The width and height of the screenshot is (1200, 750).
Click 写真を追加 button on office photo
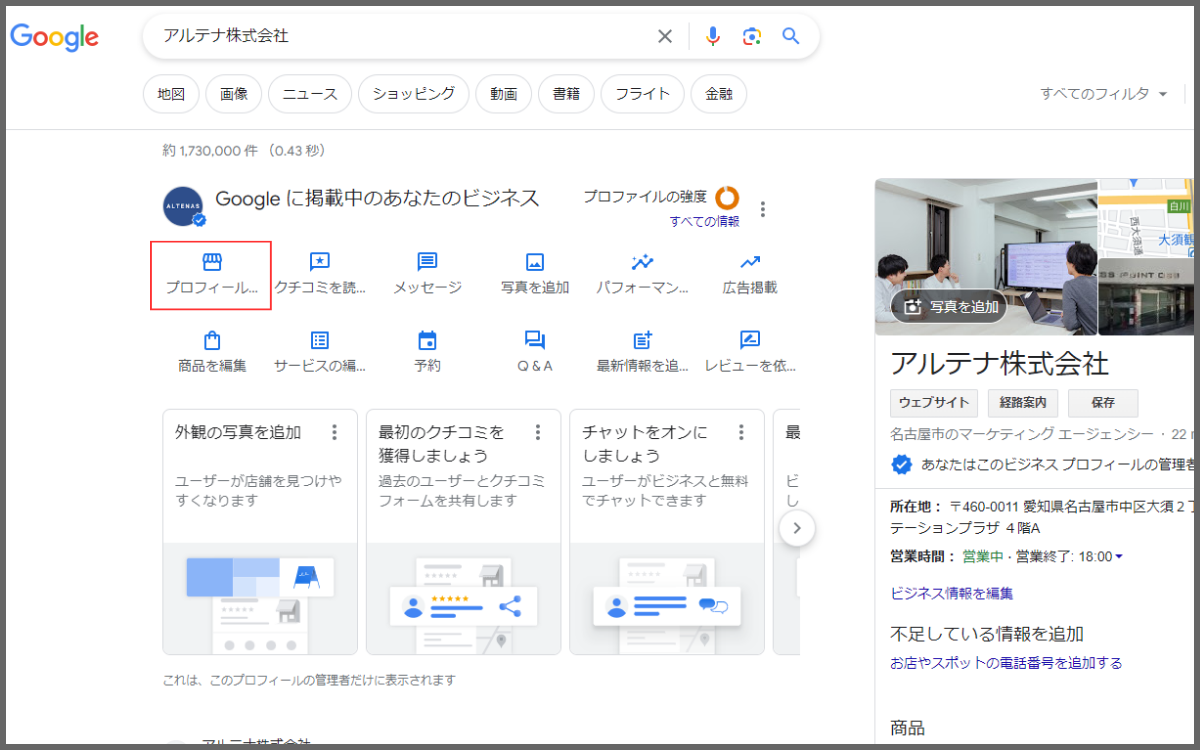pyautogui.click(x=950, y=307)
